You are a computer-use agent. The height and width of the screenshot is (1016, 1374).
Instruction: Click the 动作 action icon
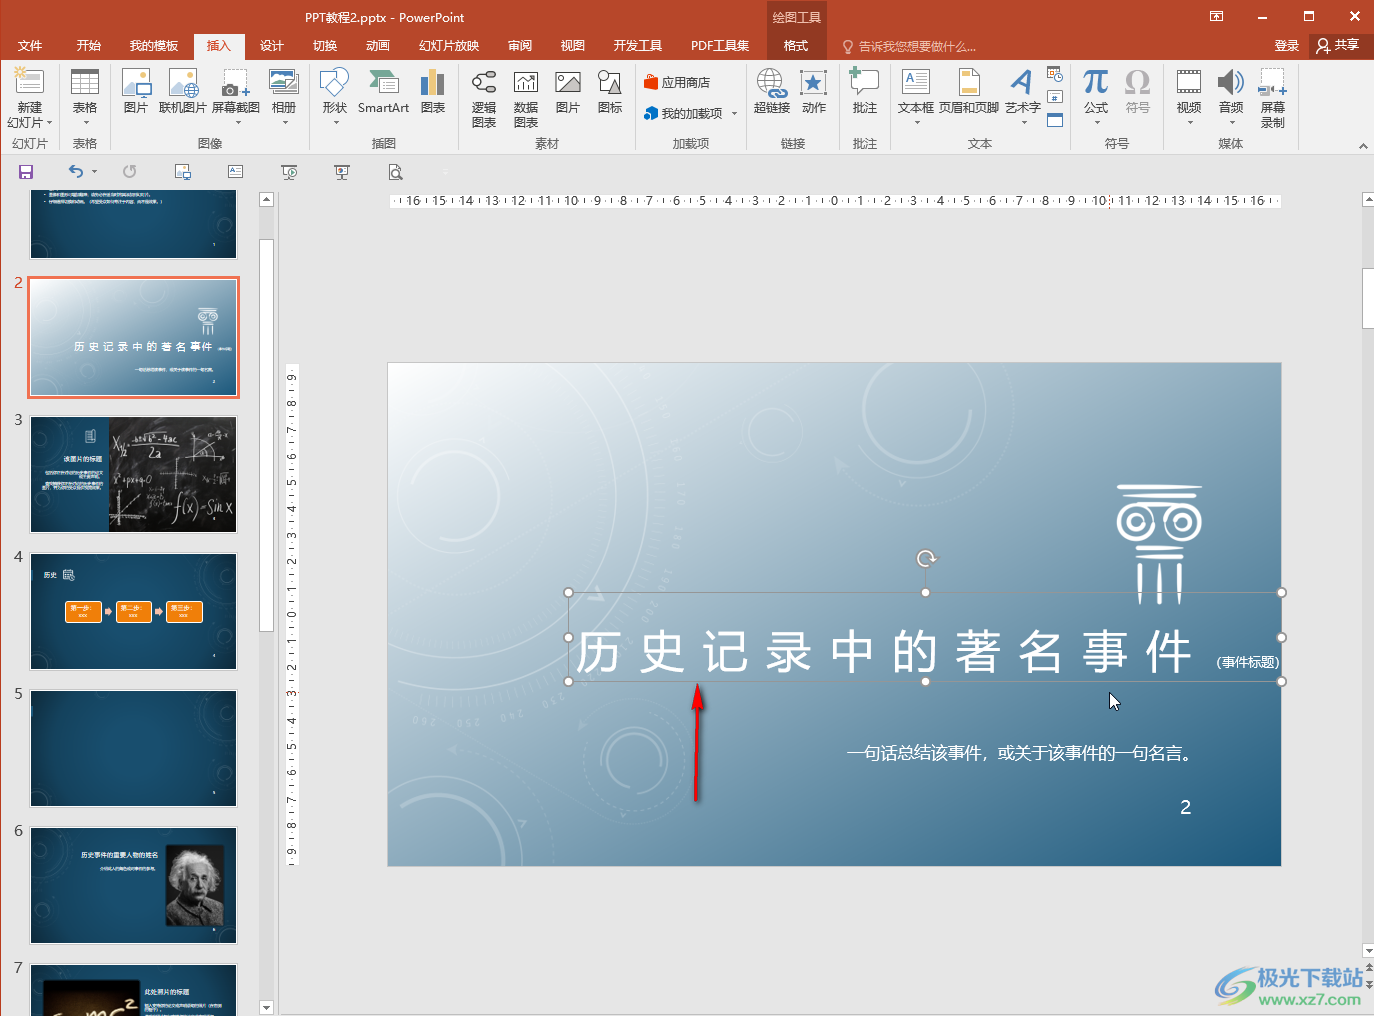(x=814, y=92)
